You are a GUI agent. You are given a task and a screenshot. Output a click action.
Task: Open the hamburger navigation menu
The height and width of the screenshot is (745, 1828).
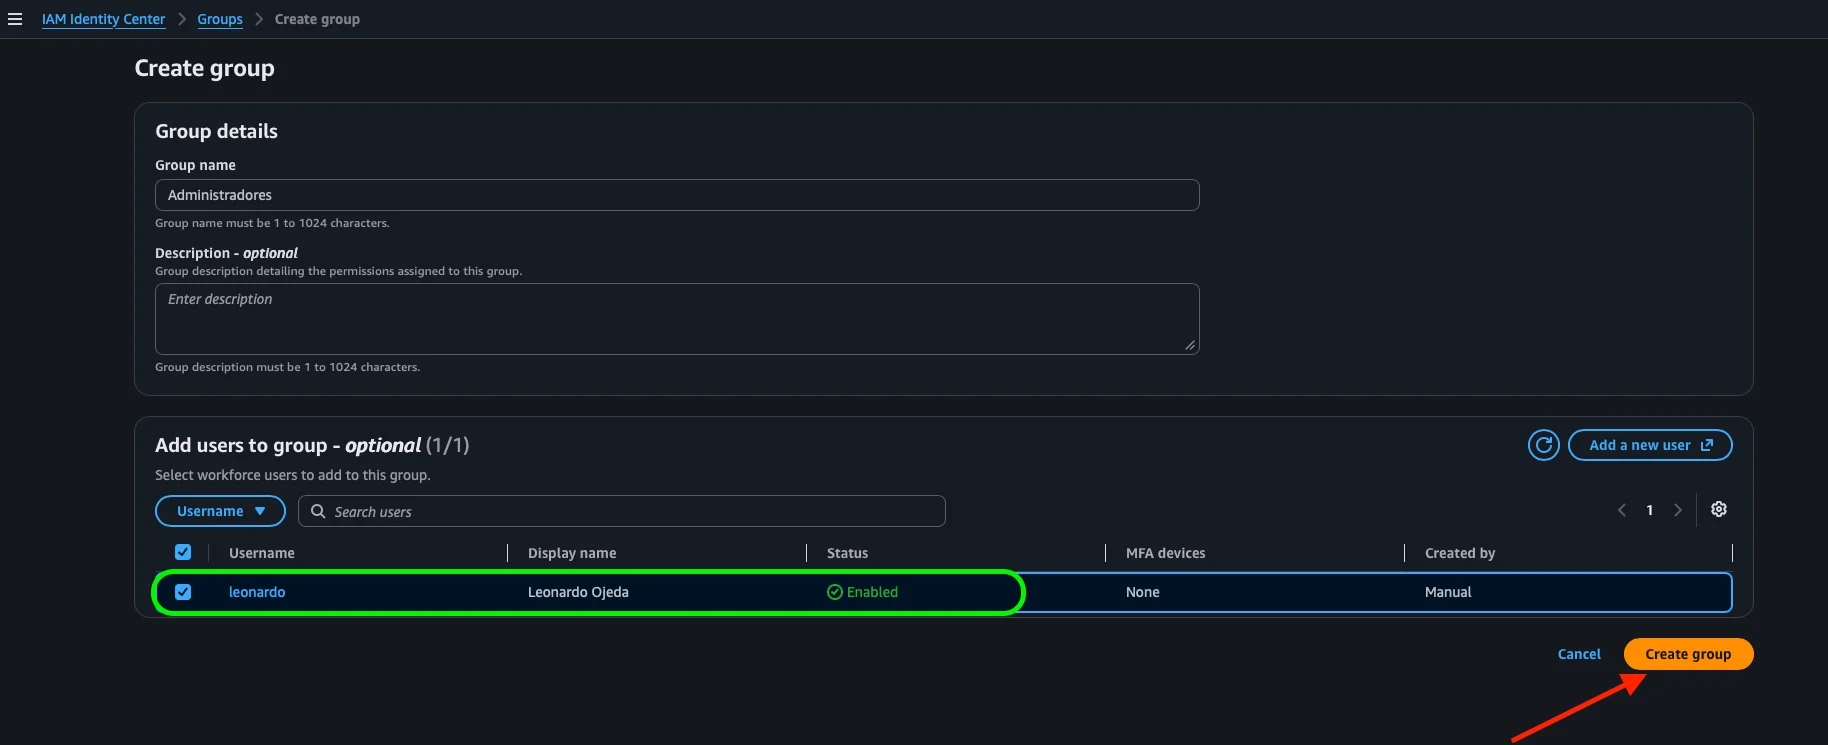coord(15,19)
